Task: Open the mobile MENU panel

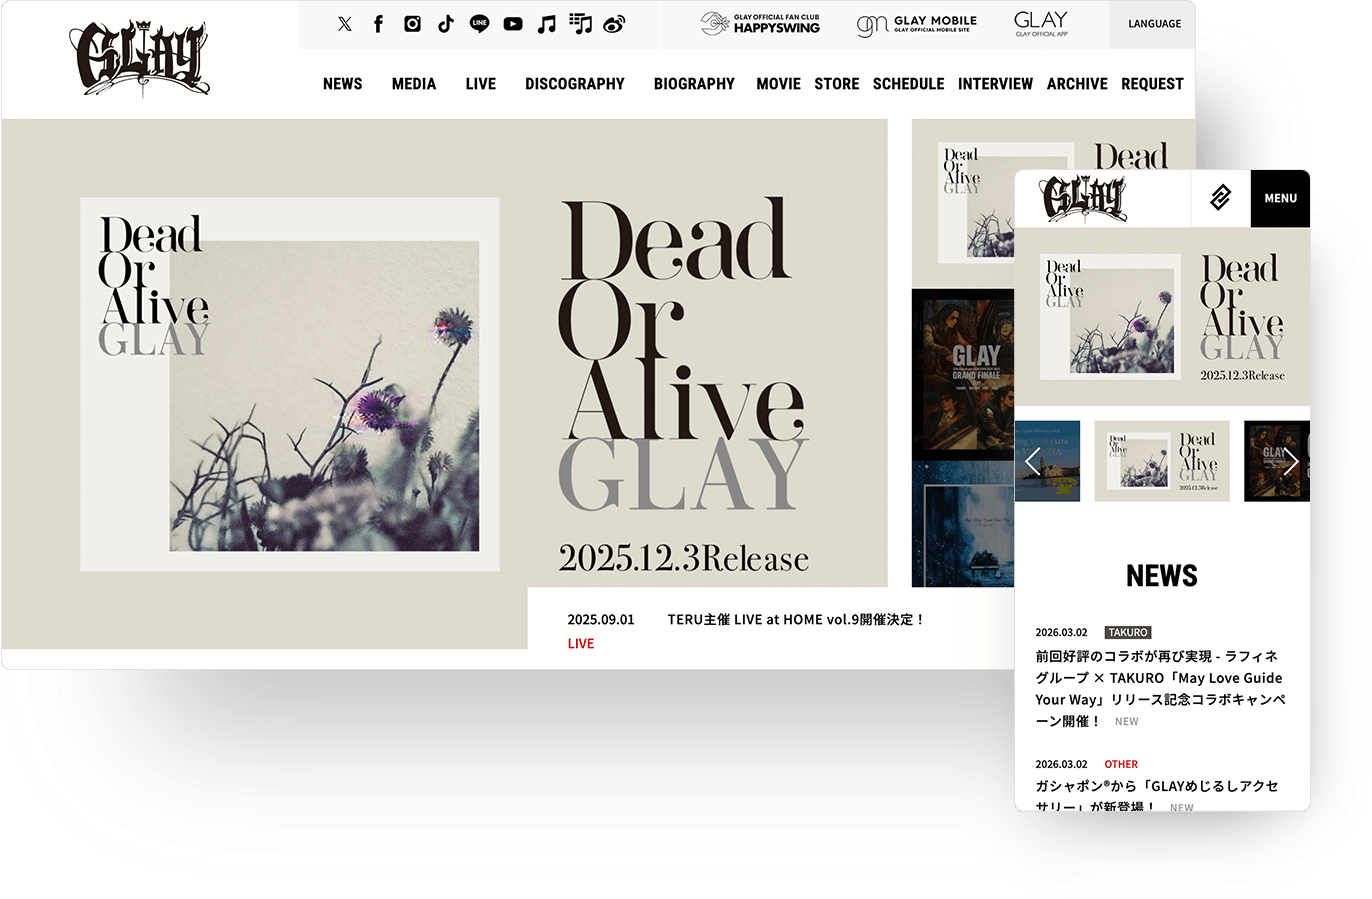Action: coord(1280,197)
